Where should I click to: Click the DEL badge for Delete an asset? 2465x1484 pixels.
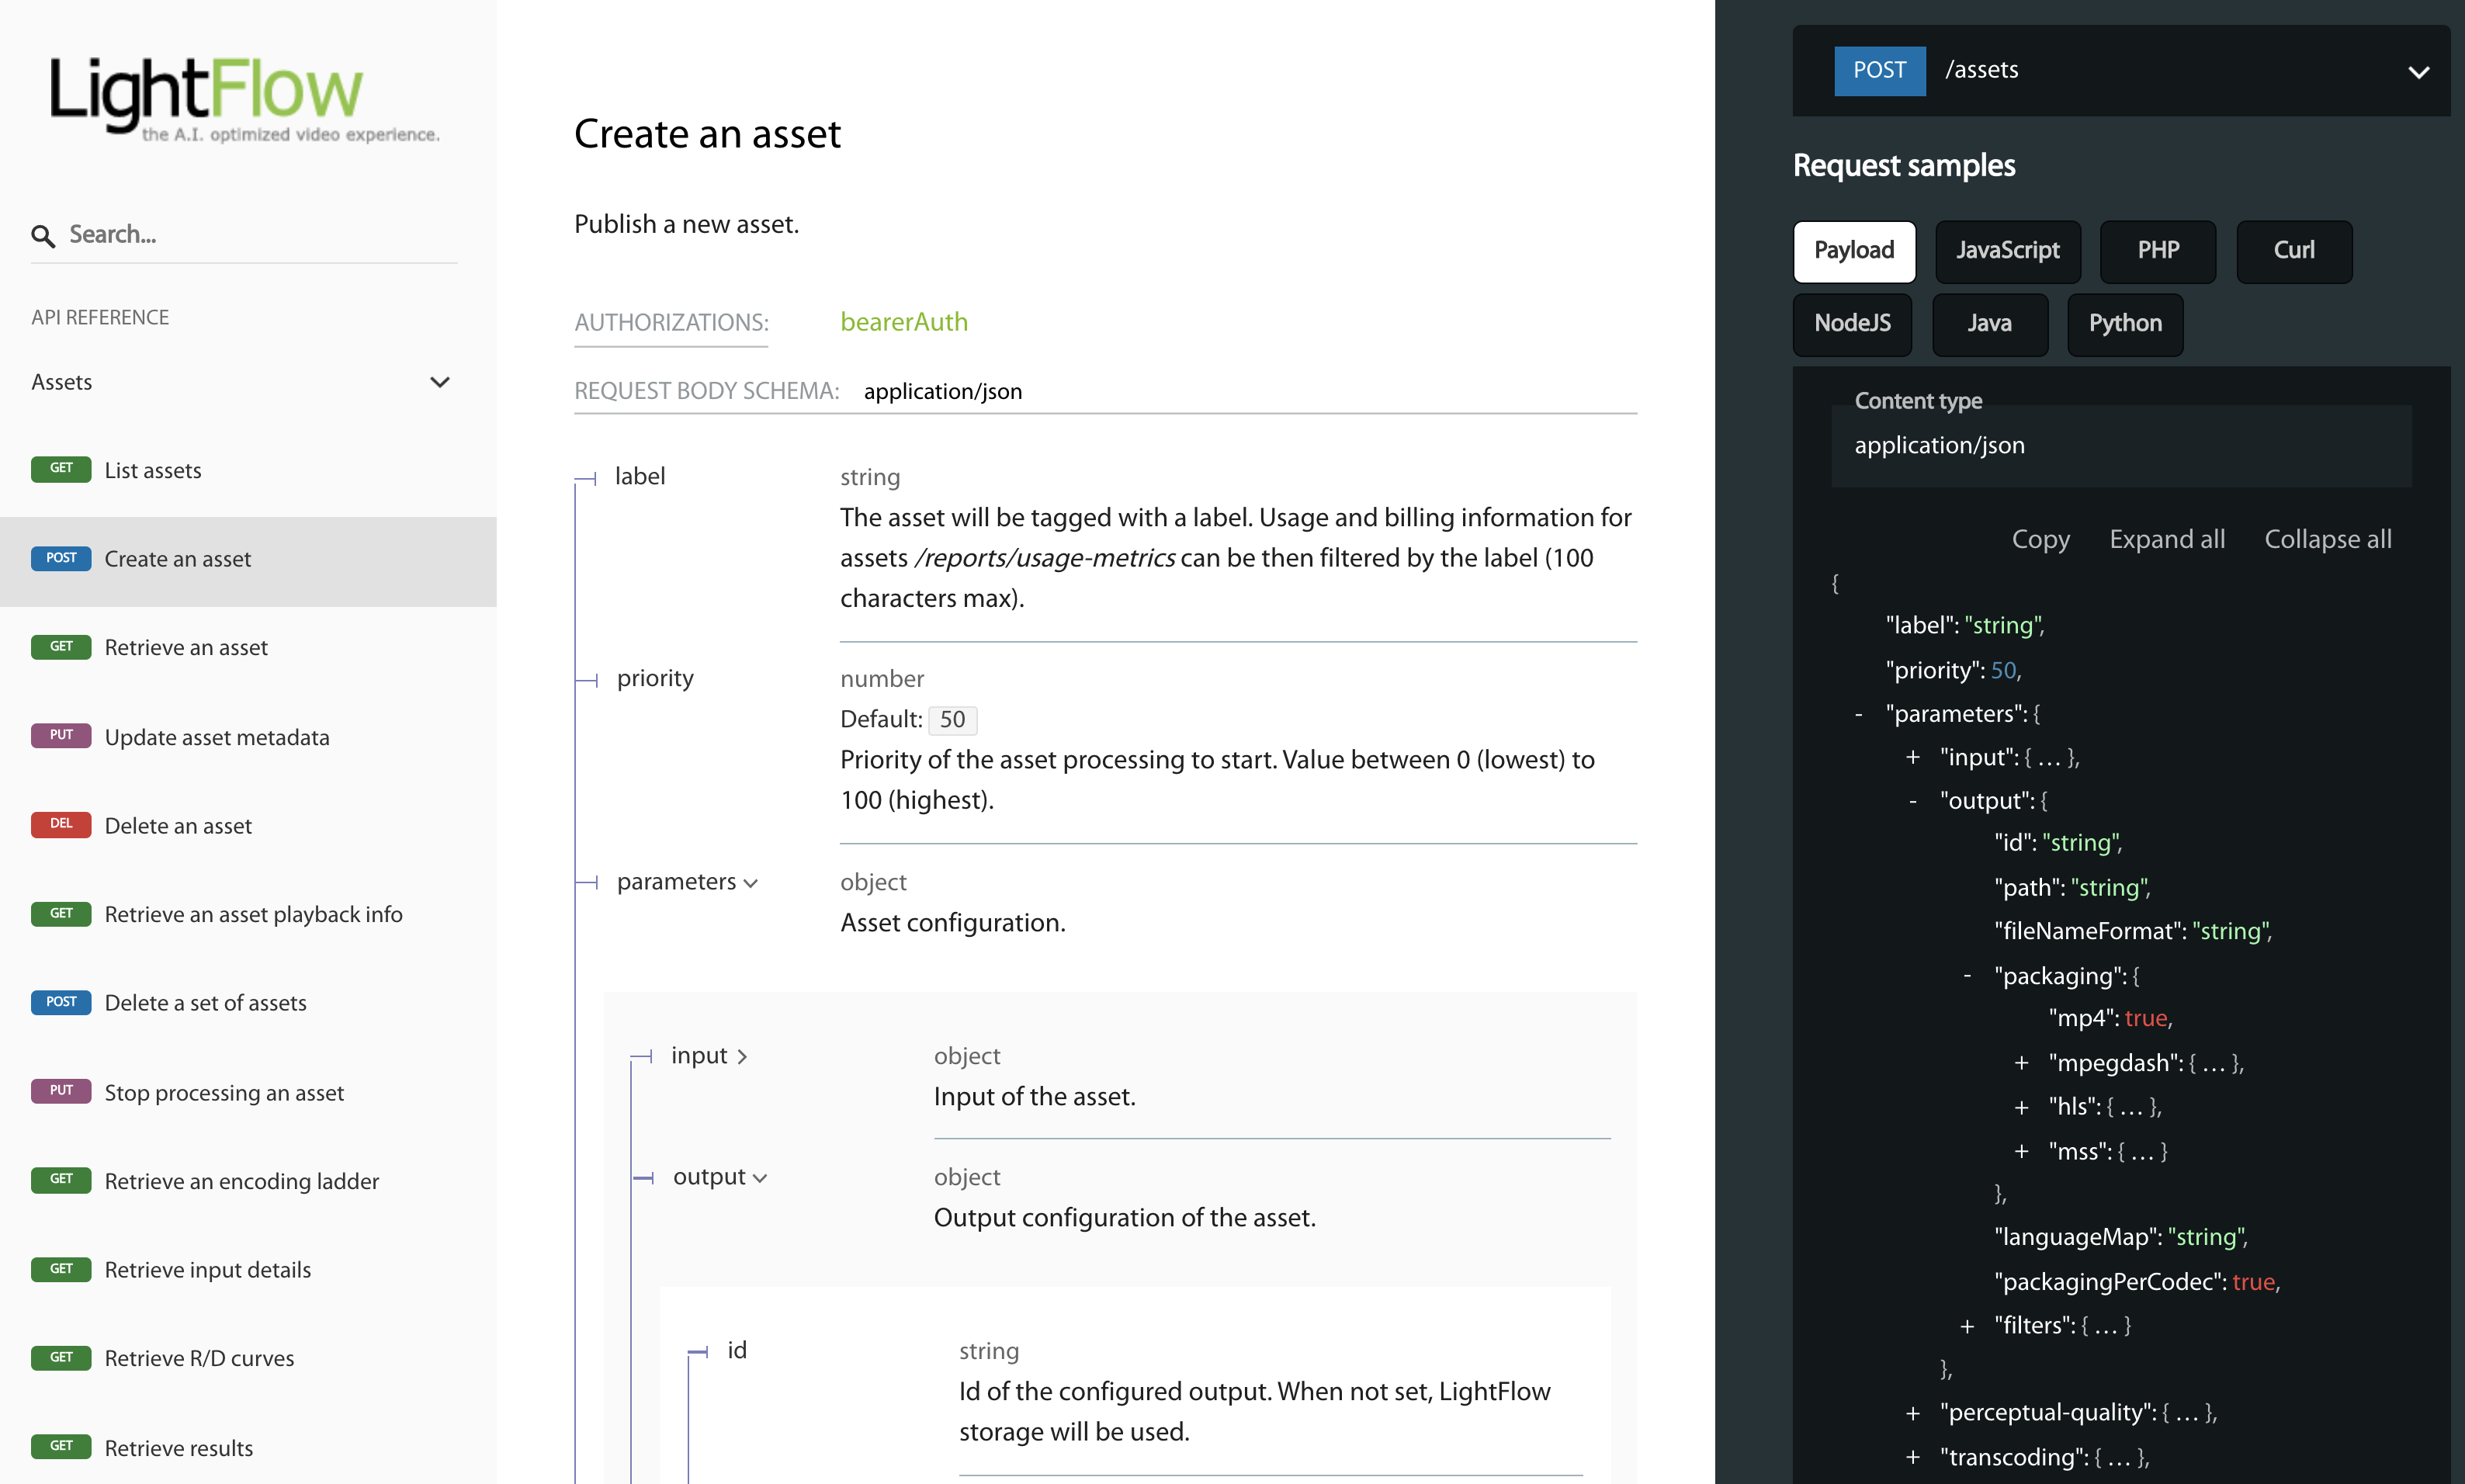(x=61, y=824)
